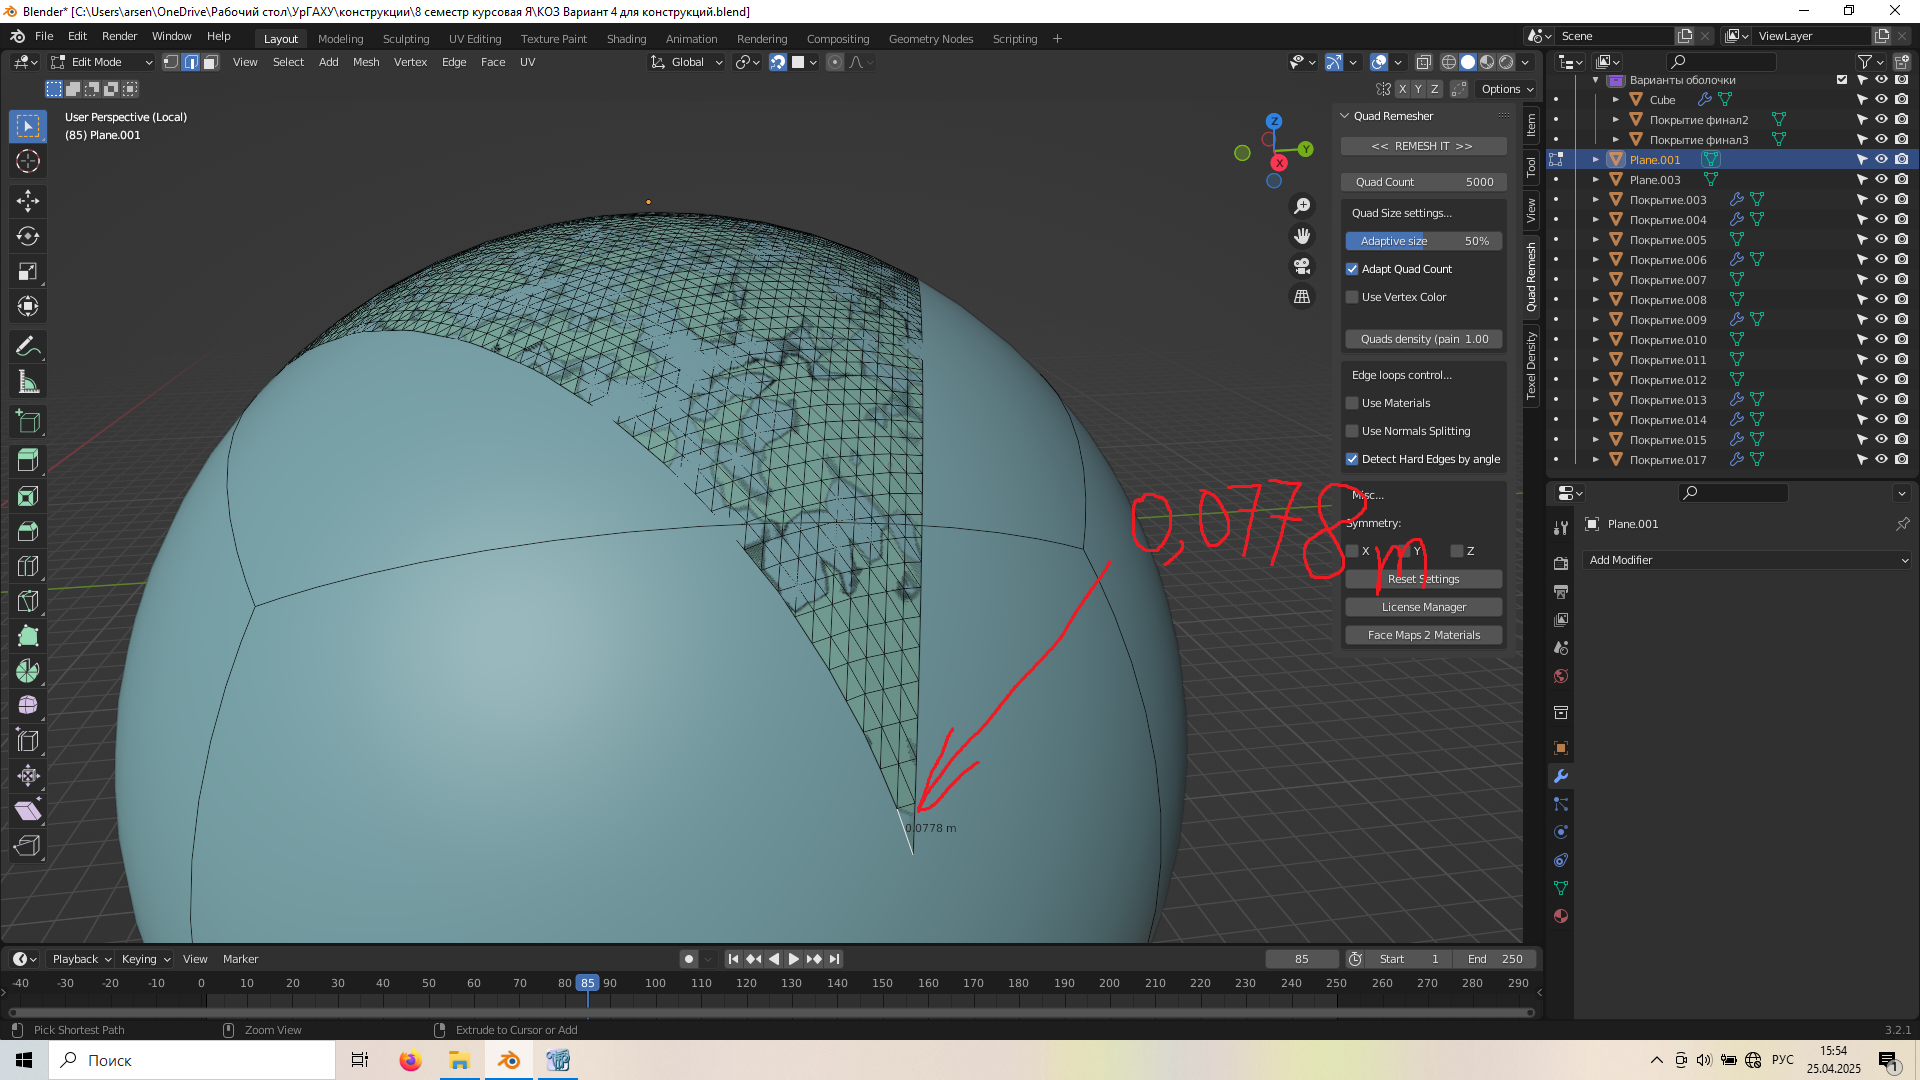Click the current frame 85 field
This screenshot has height=1080, width=1920.
[1301, 959]
